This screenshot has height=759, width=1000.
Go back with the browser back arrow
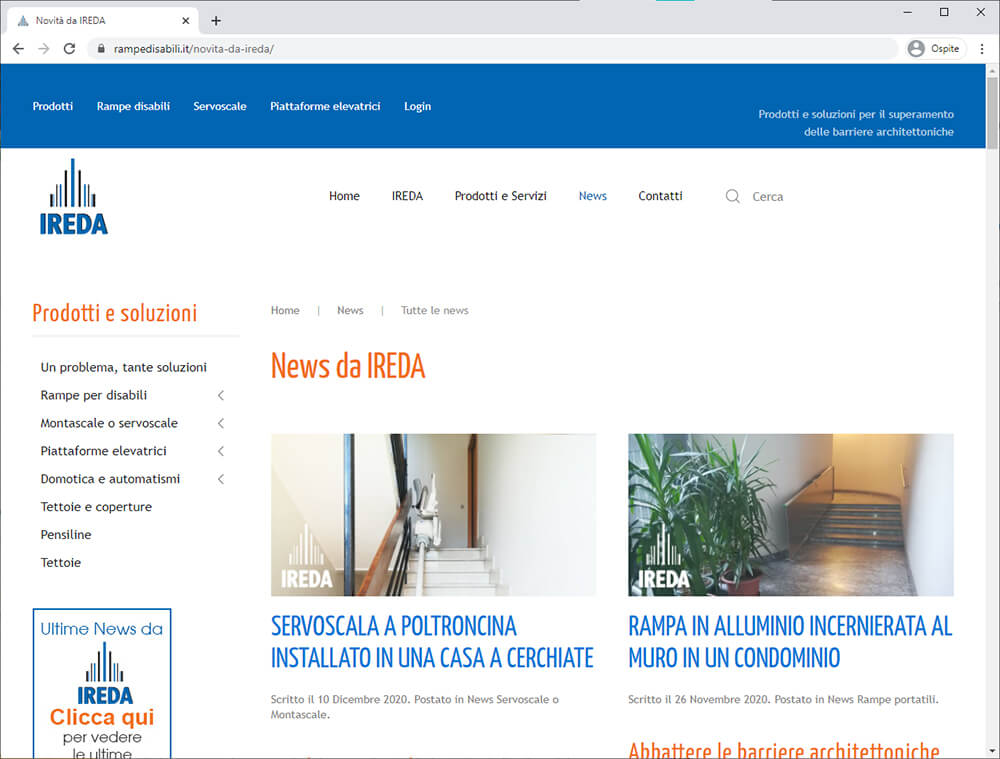click(x=18, y=48)
